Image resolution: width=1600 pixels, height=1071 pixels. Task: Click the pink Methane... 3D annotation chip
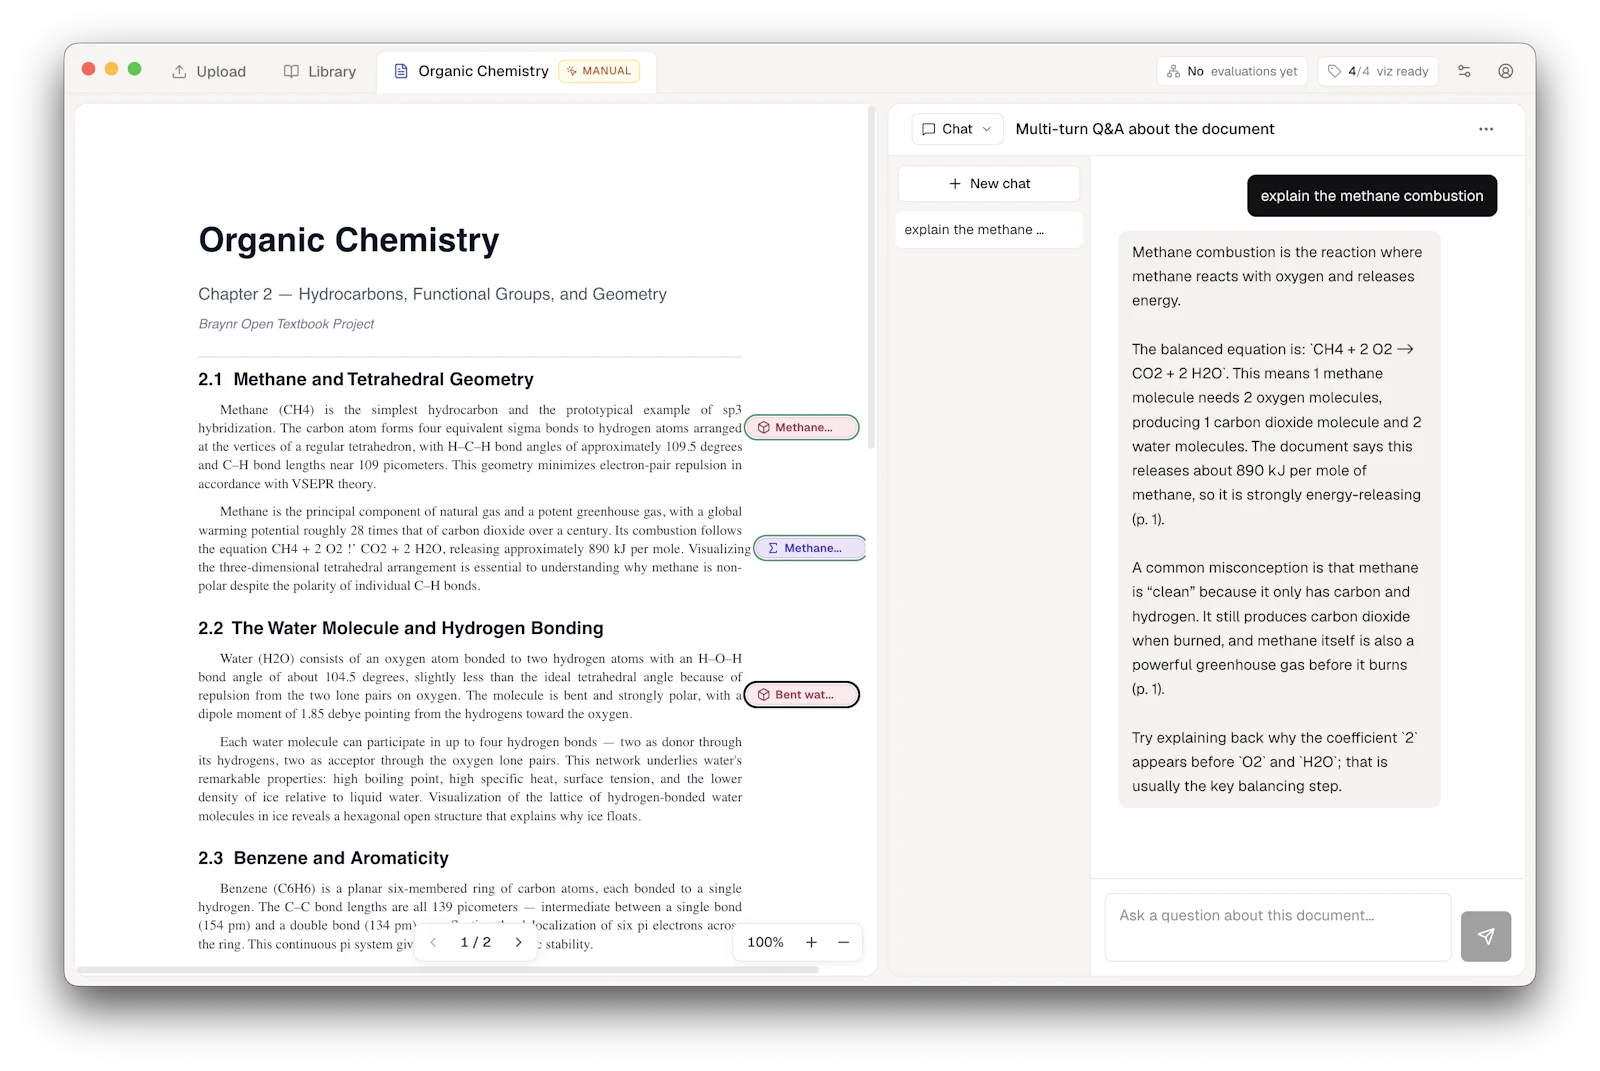click(802, 428)
